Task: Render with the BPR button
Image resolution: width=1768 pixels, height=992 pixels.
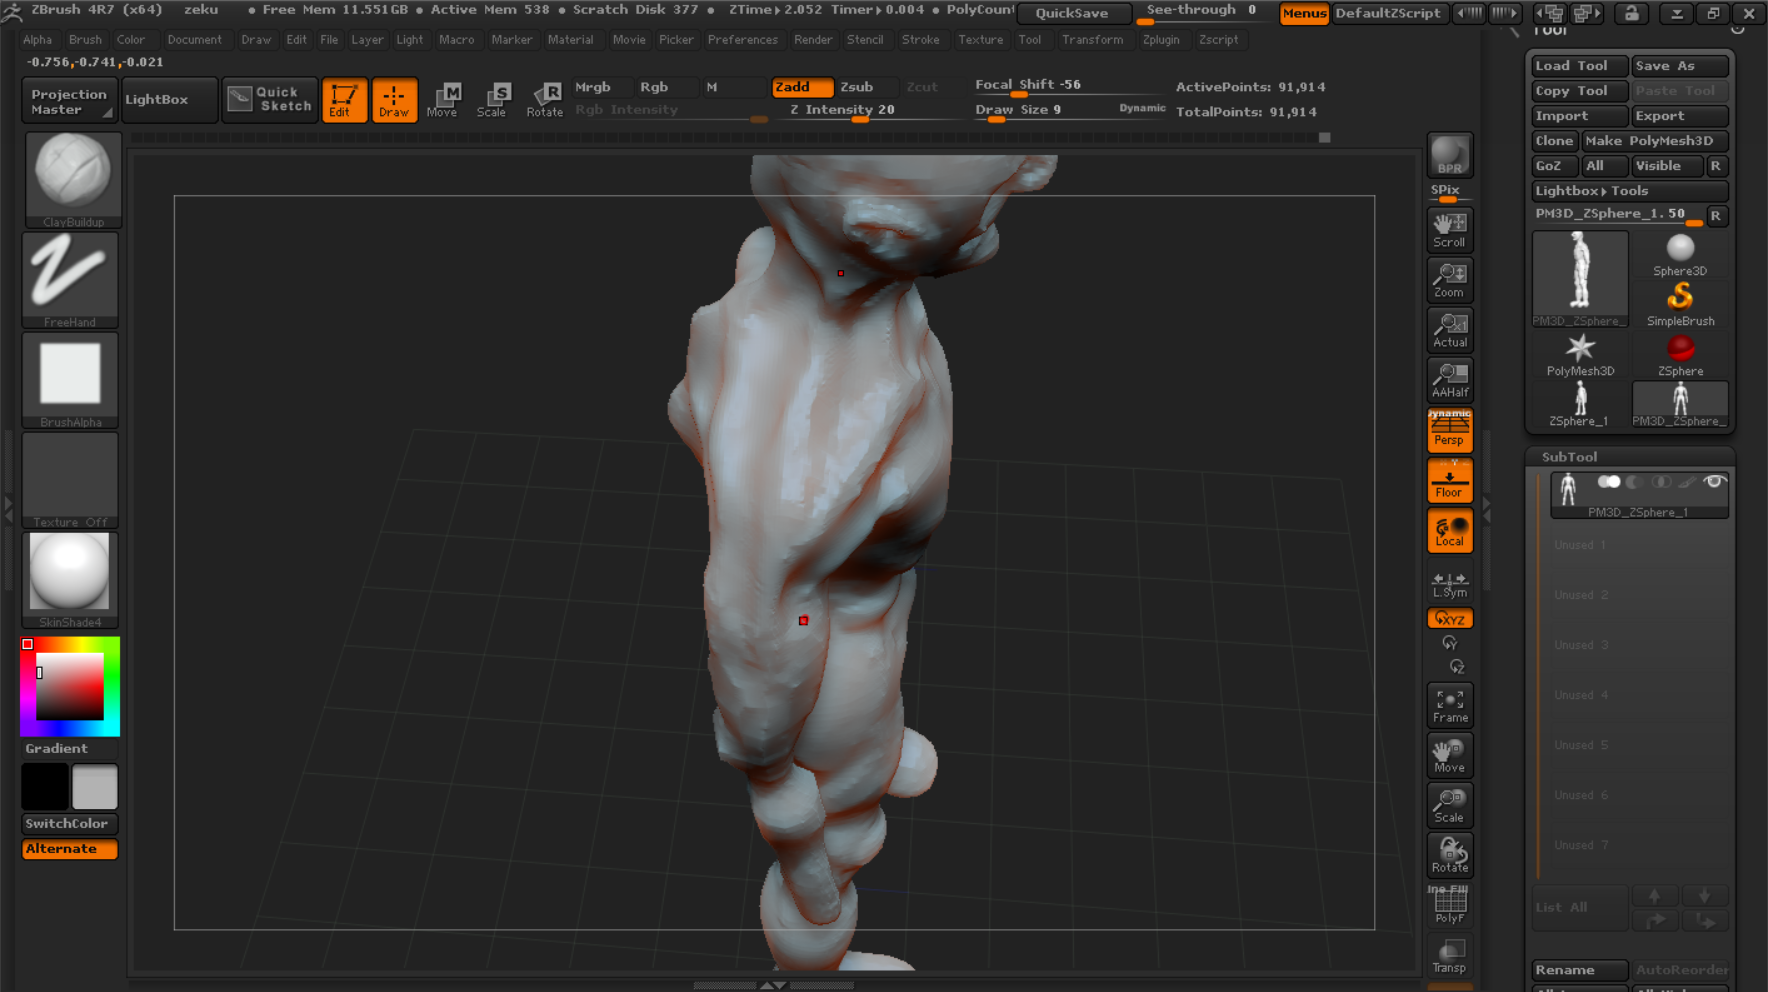Action: 1449,155
